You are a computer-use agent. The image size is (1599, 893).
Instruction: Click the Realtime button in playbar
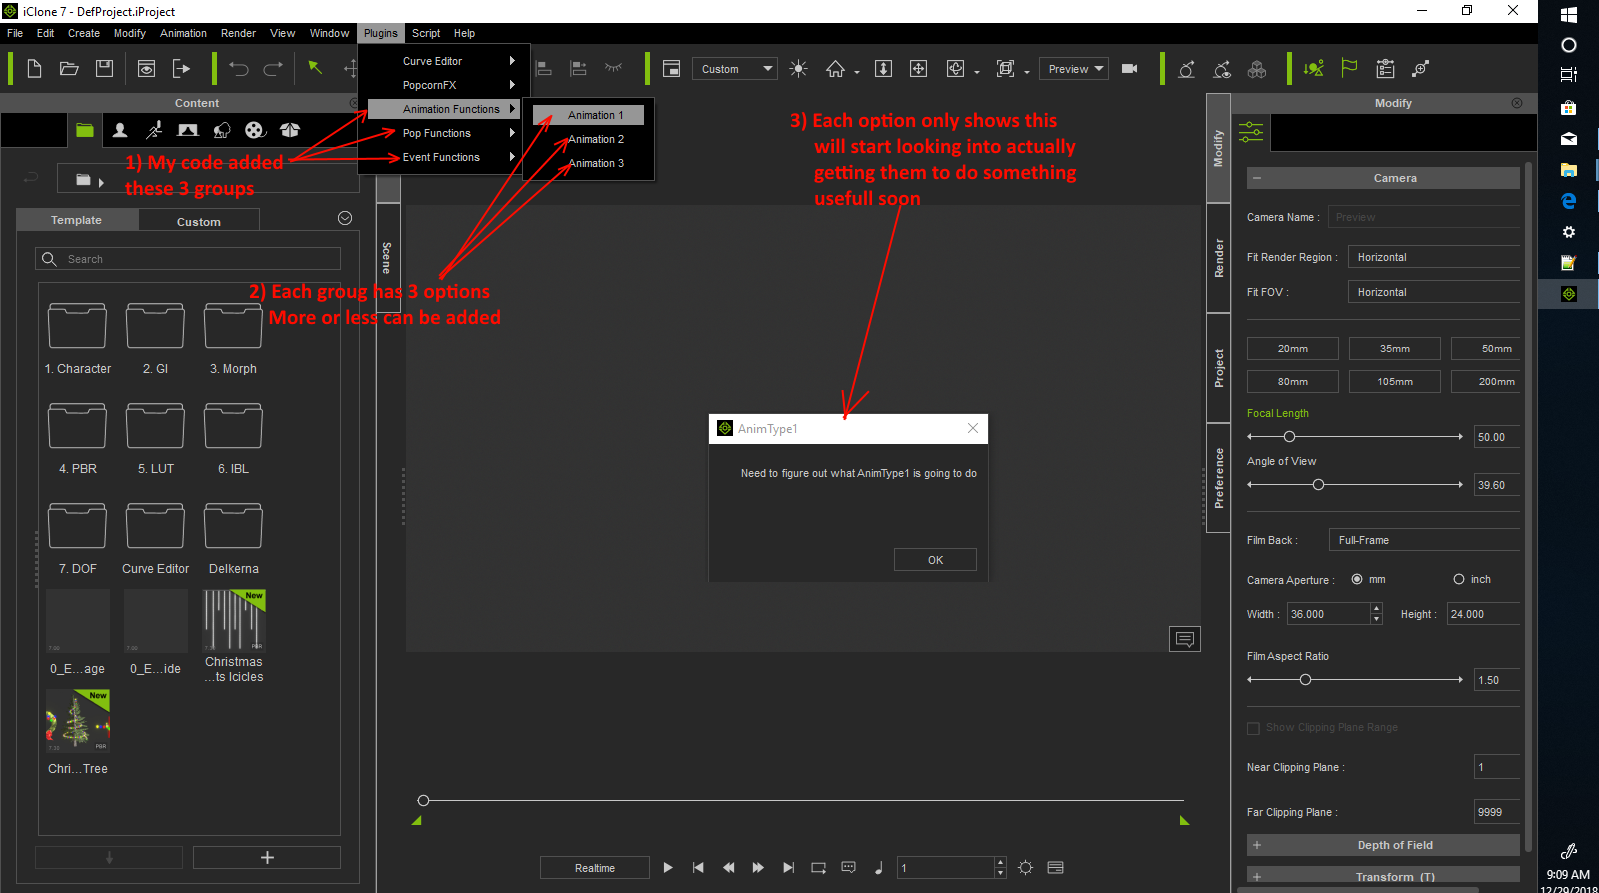pos(595,868)
